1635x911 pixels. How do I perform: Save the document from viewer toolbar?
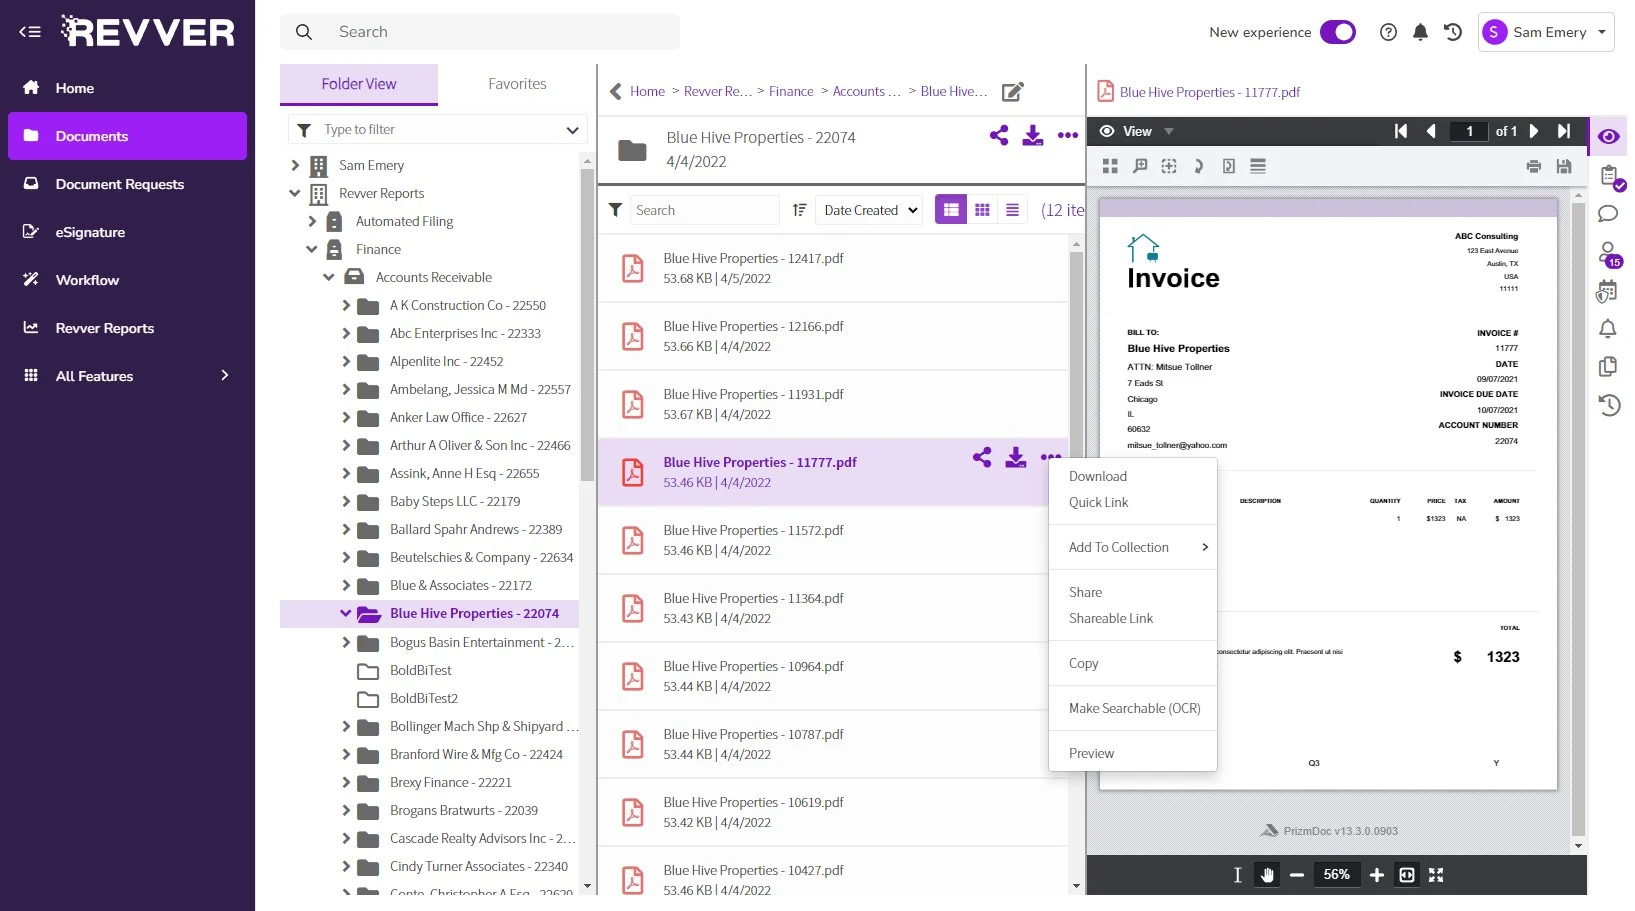pos(1564,166)
